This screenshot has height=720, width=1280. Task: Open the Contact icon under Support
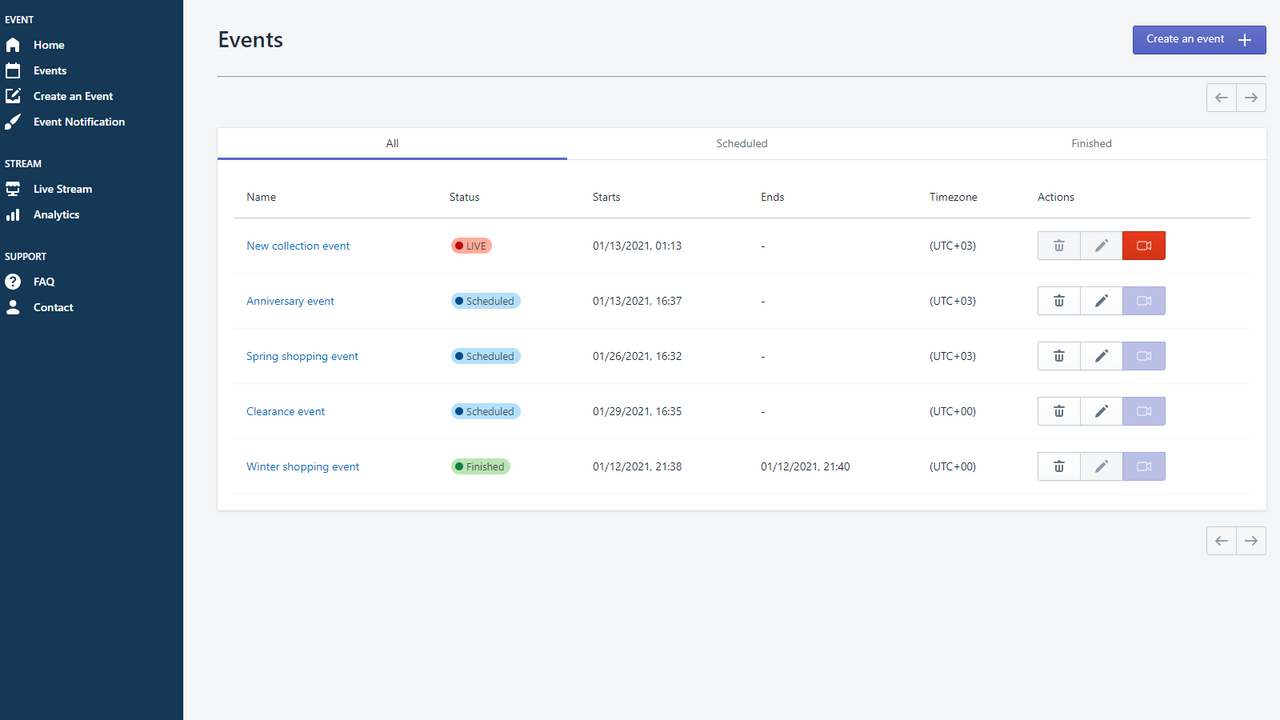pos(14,307)
